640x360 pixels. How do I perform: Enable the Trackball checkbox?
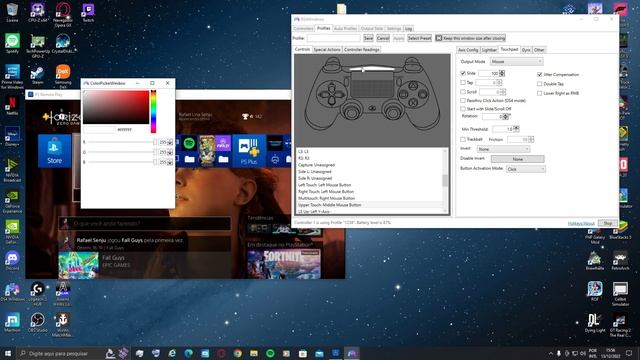pos(463,139)
